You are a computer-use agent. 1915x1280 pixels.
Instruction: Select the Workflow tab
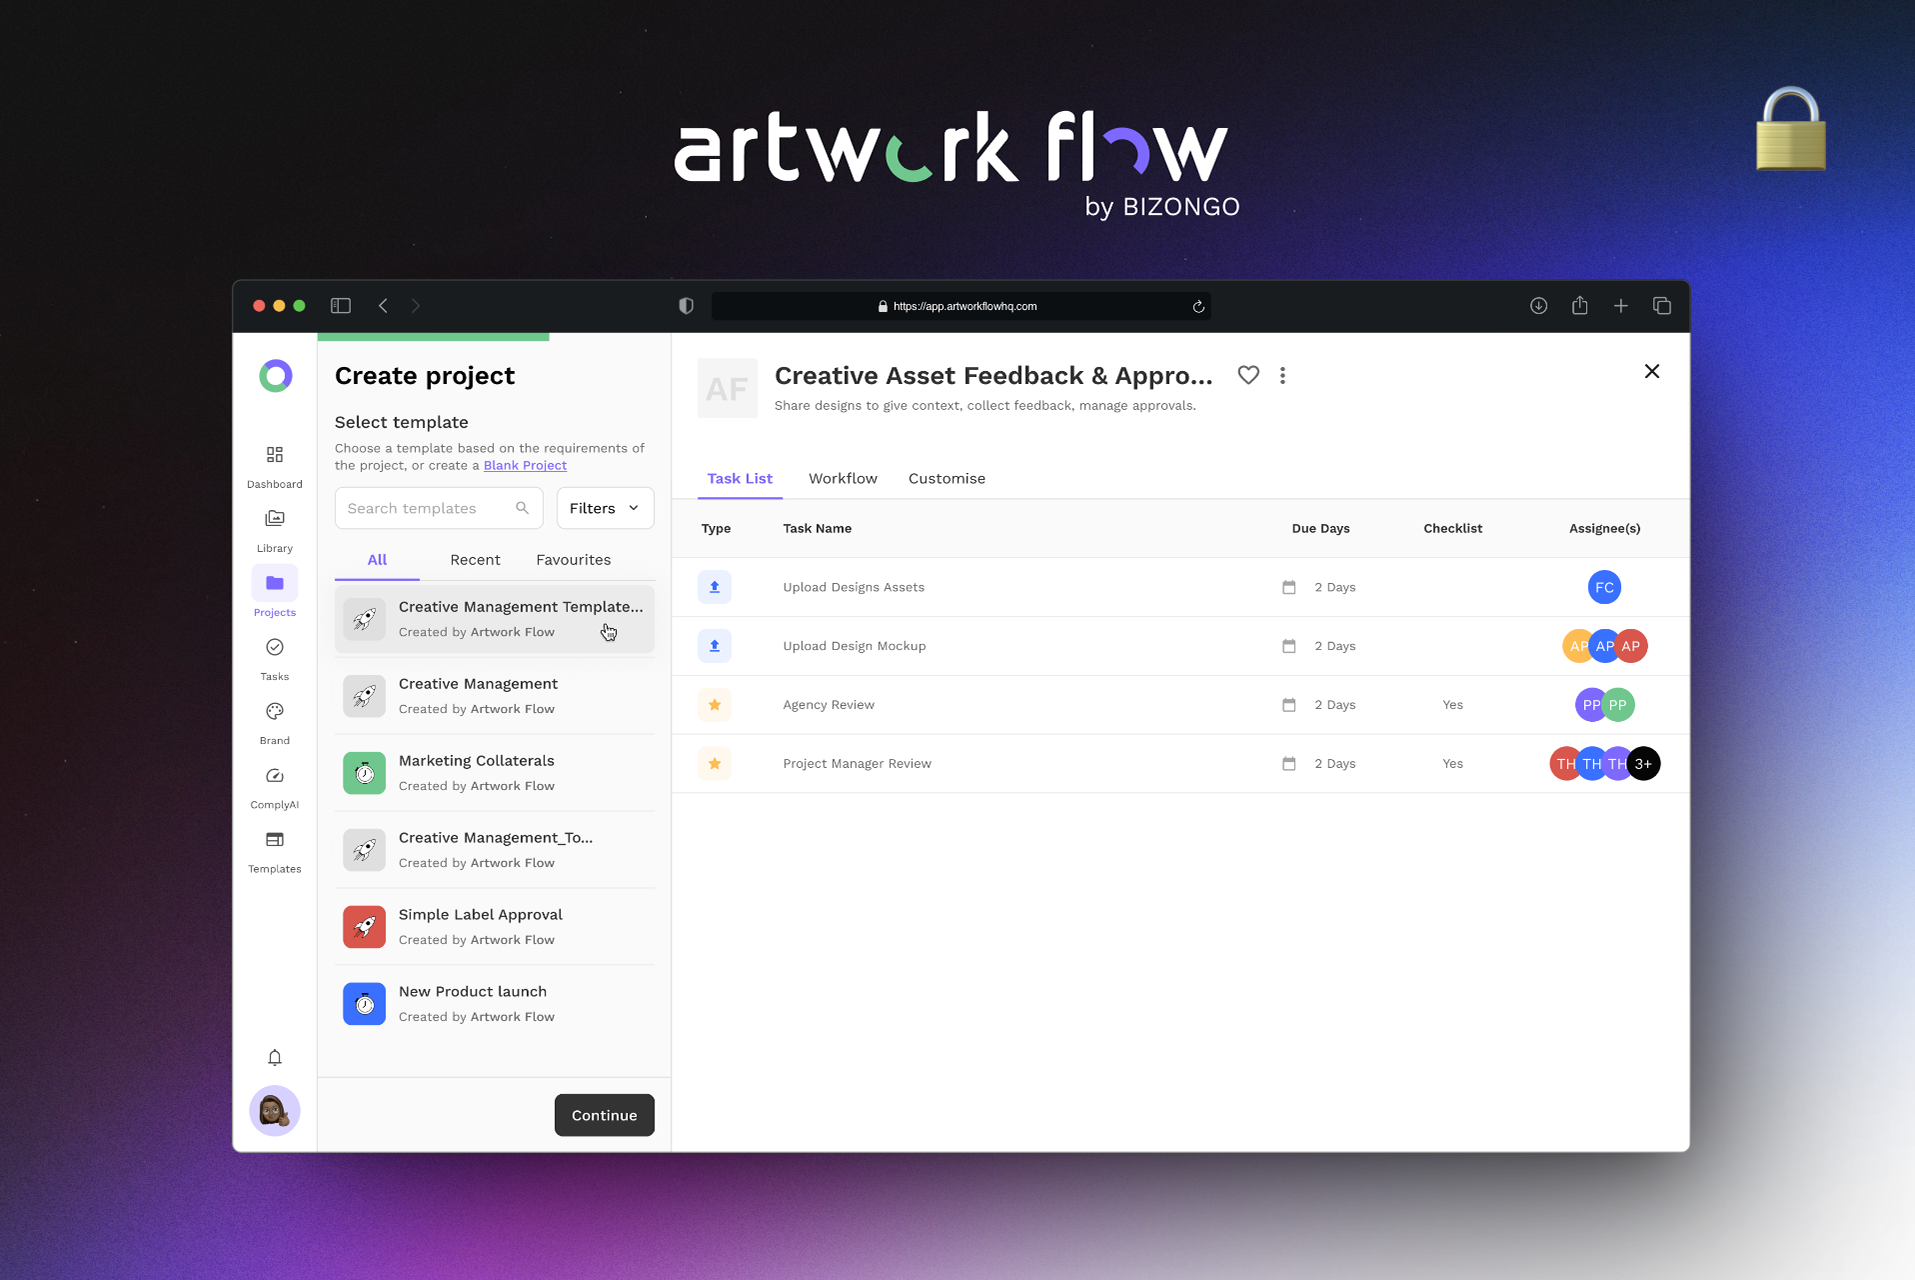tap(843, 479)
